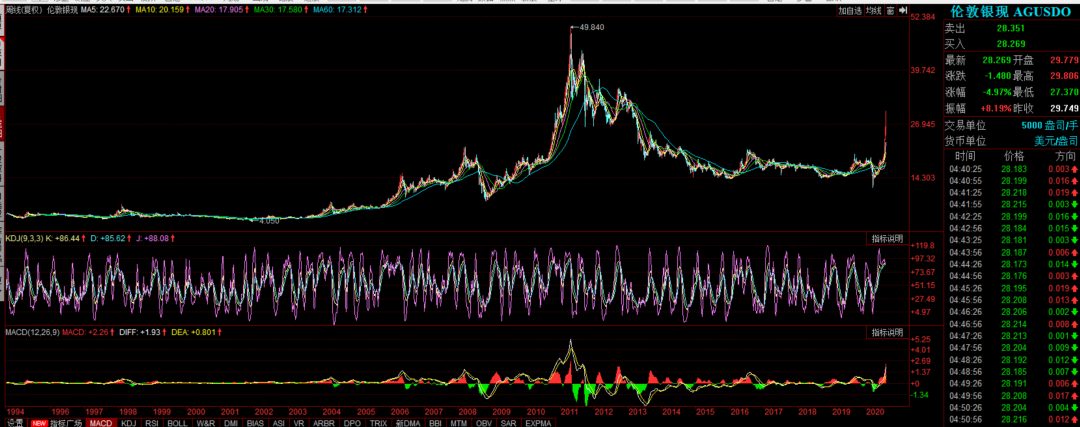Click the 窗 window layout button
This screenshot has height=427, width=1080.
click(x=890, y=11)
